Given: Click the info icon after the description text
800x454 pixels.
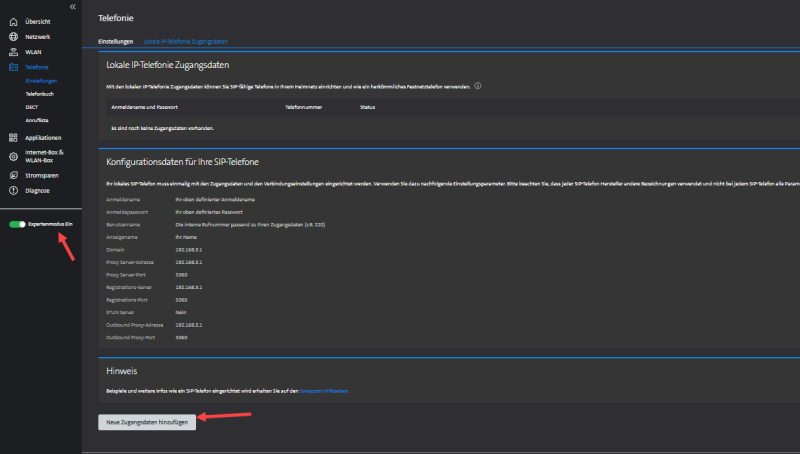Looking at the screenshot, I should point(478,86).
